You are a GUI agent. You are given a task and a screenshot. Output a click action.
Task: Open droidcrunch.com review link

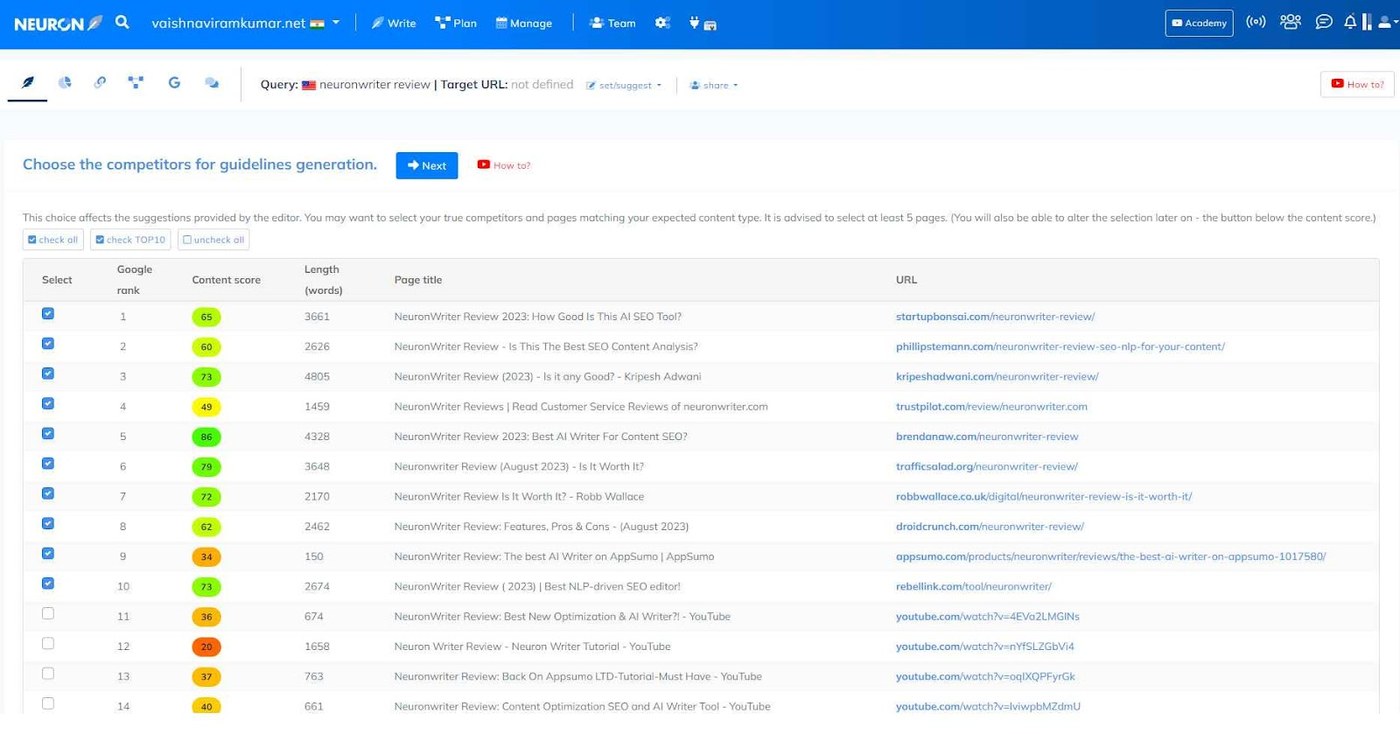[x=990, y=527]
